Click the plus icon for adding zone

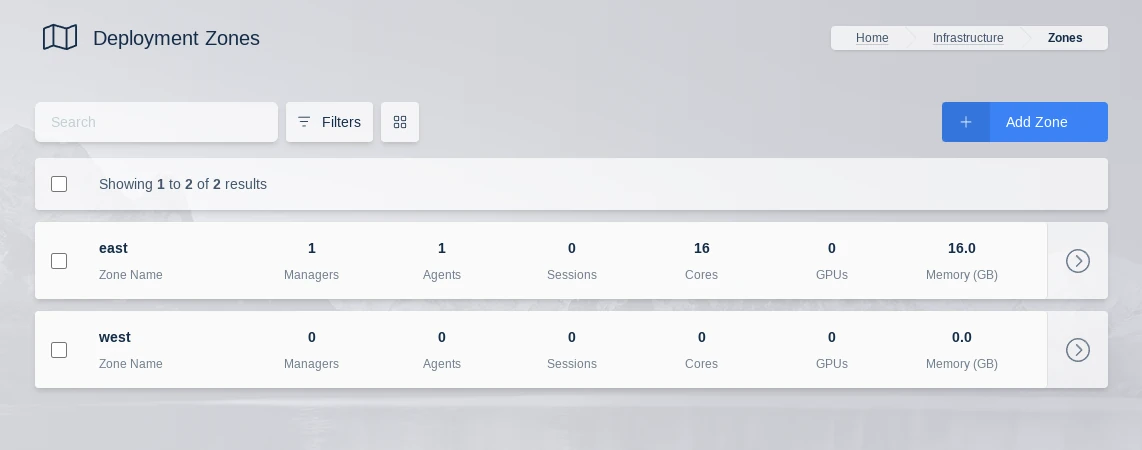click(x=966, y=122)
